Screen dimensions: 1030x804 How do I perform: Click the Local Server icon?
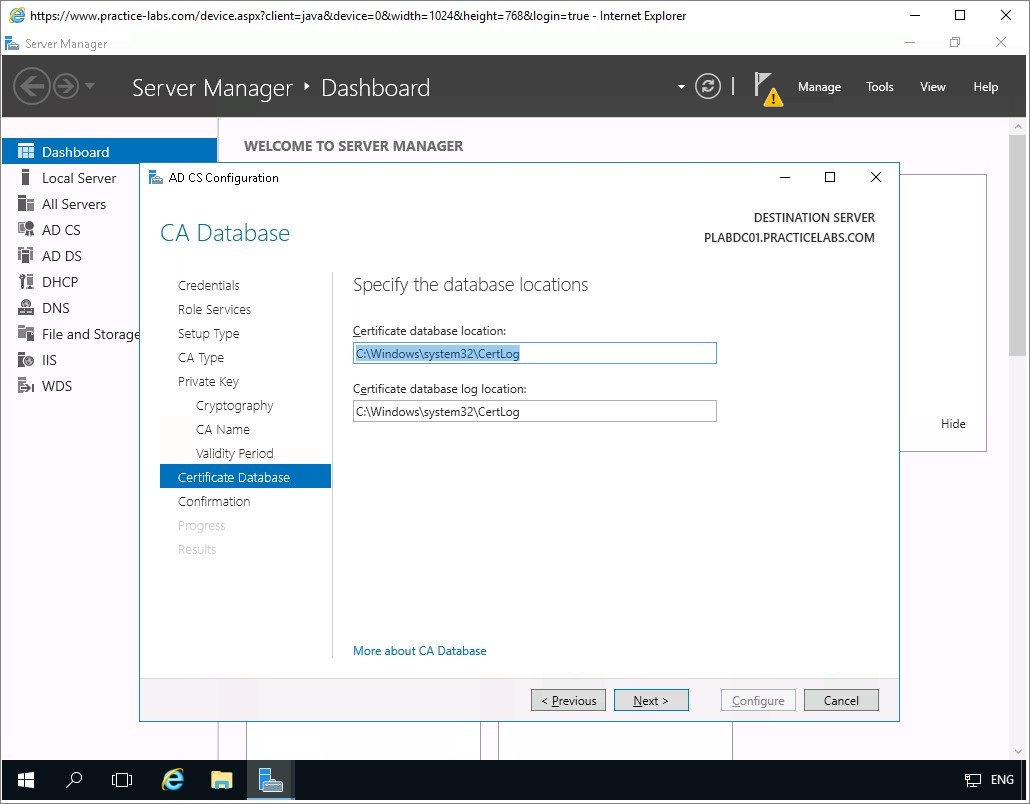pyautogui.click(x=26, y=177)
